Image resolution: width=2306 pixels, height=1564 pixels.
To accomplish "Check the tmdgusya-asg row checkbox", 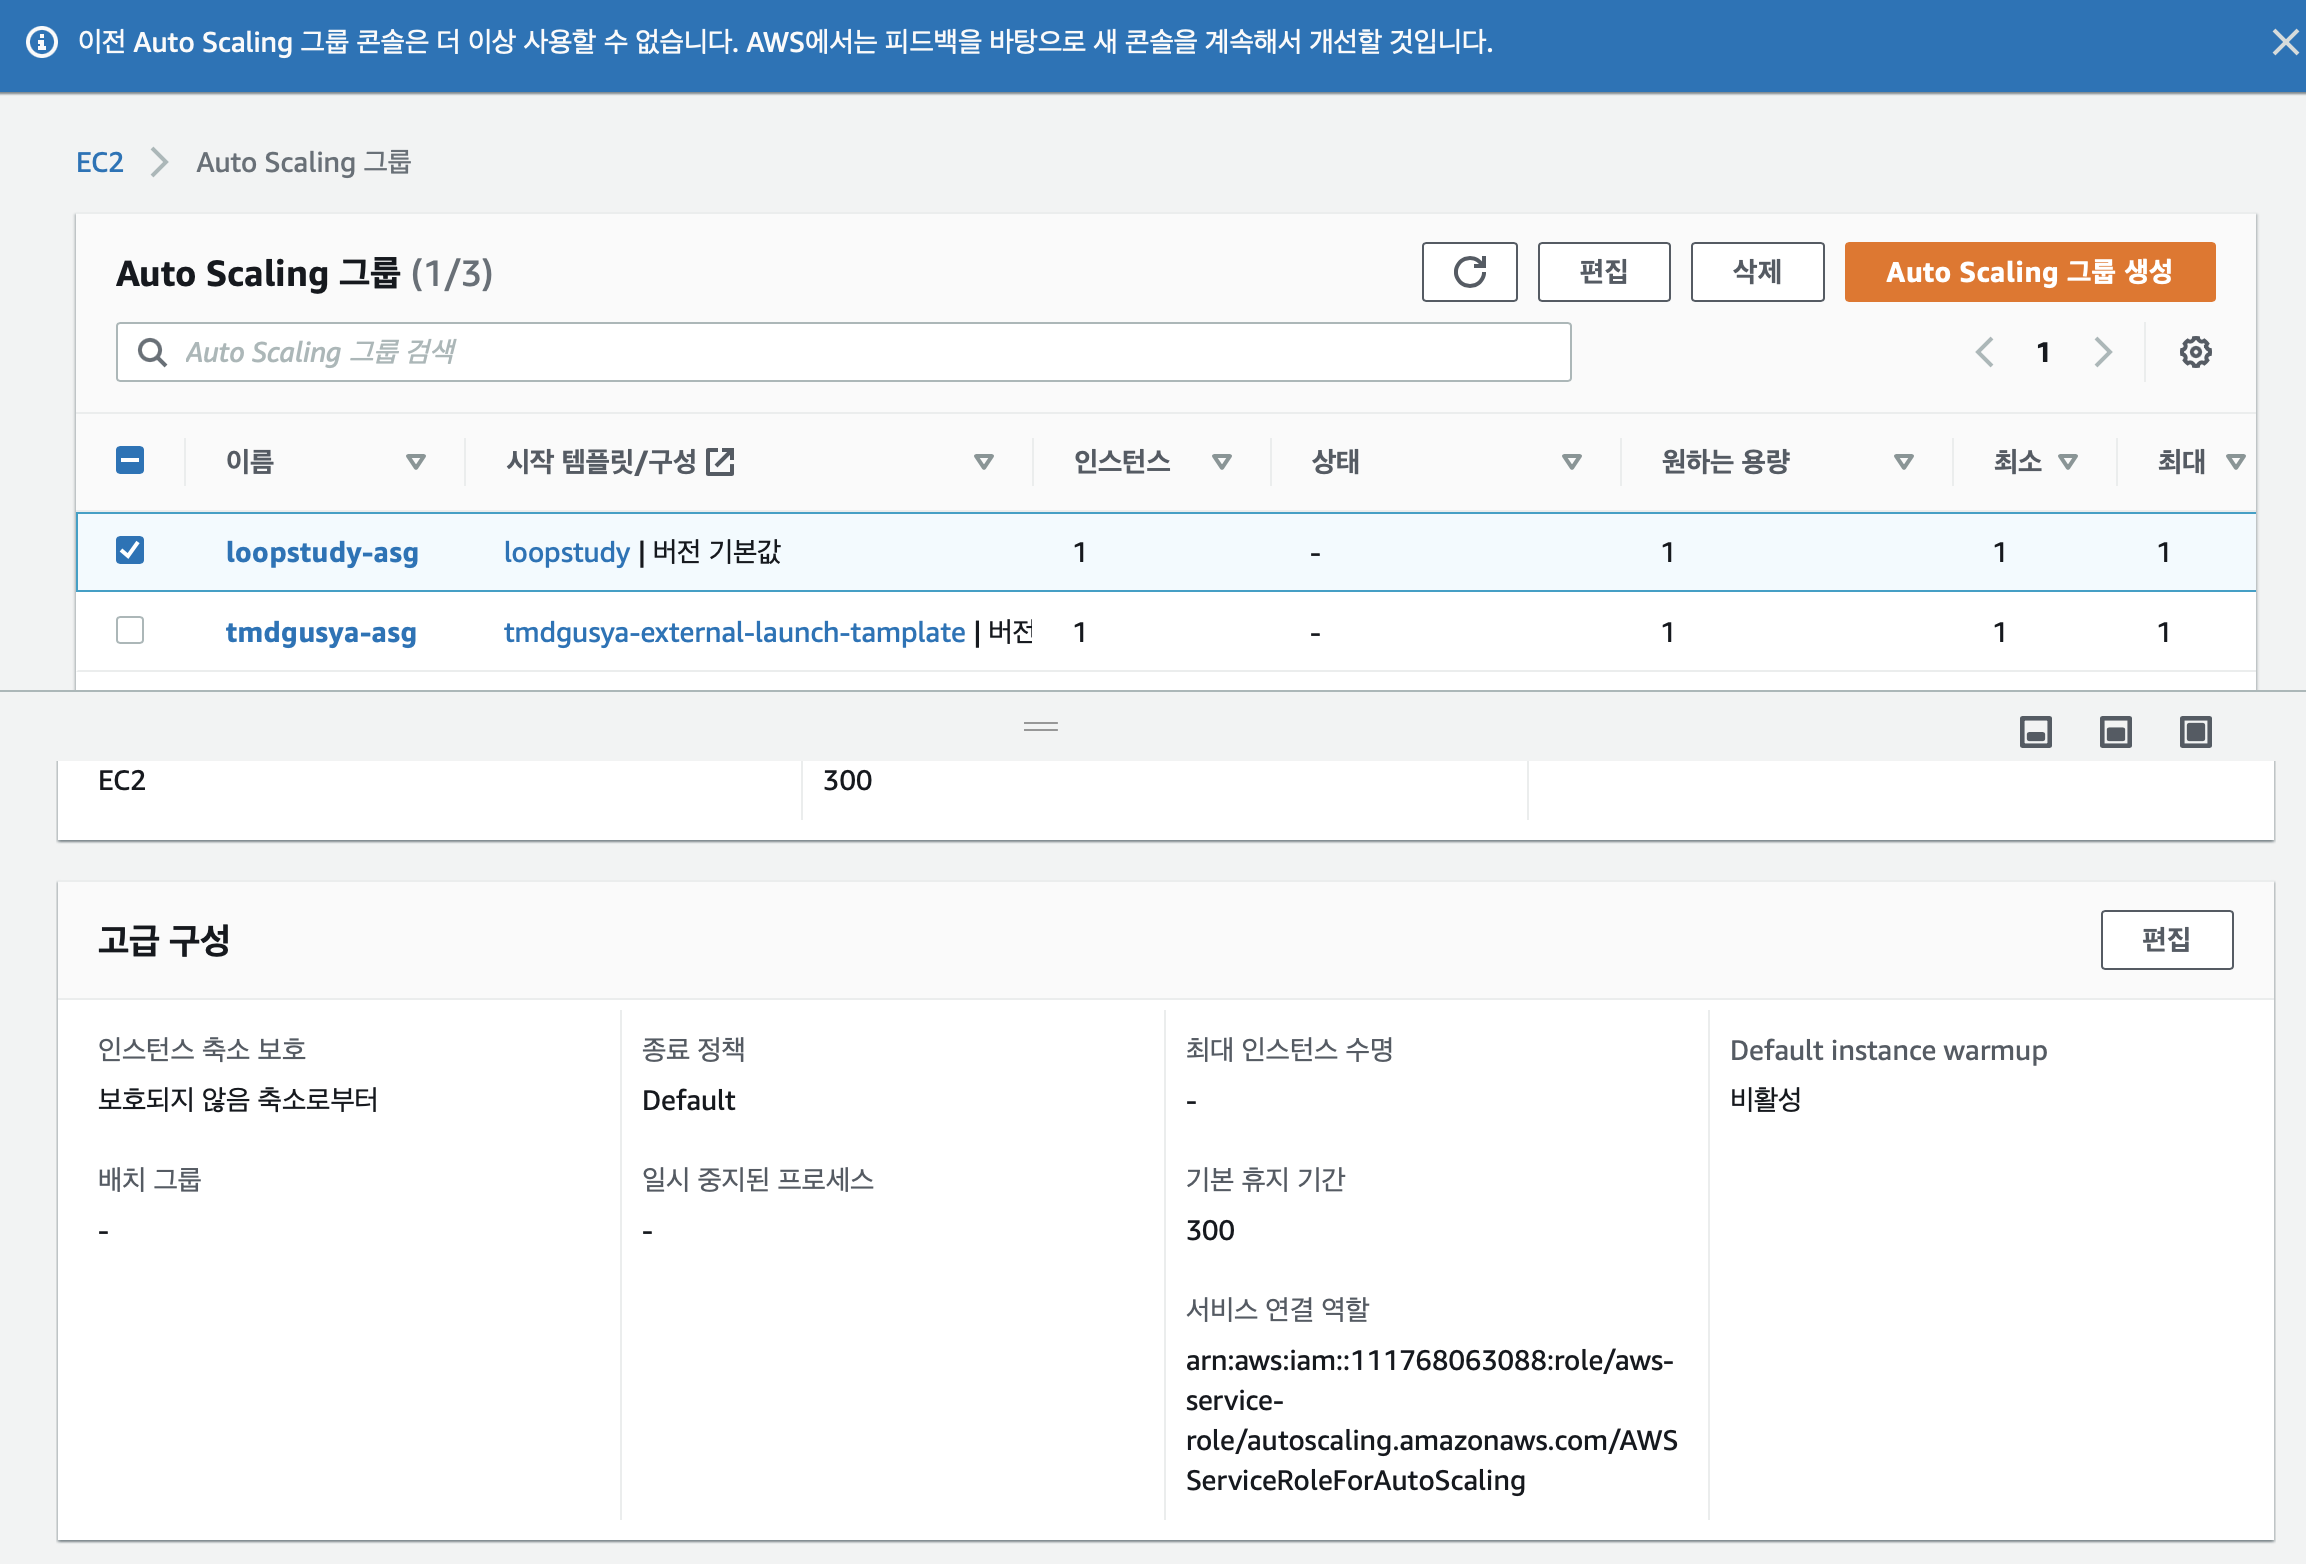I will (x=130, y=631).
